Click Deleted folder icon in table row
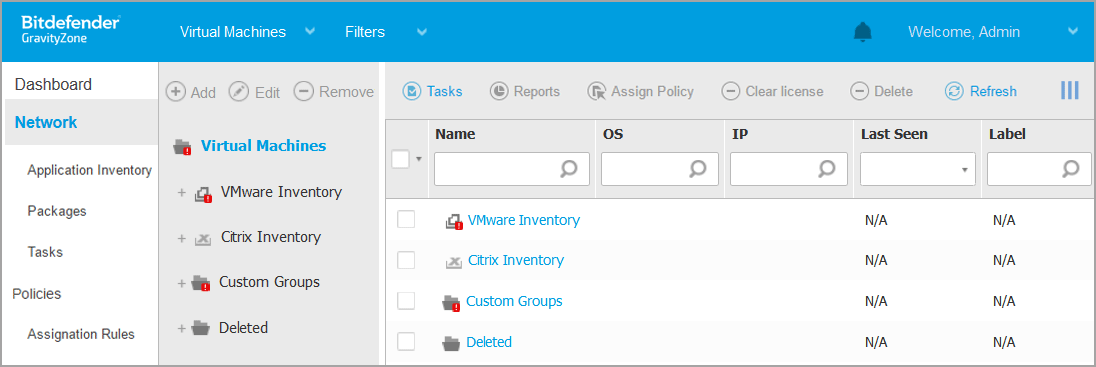 click(452, 343)
